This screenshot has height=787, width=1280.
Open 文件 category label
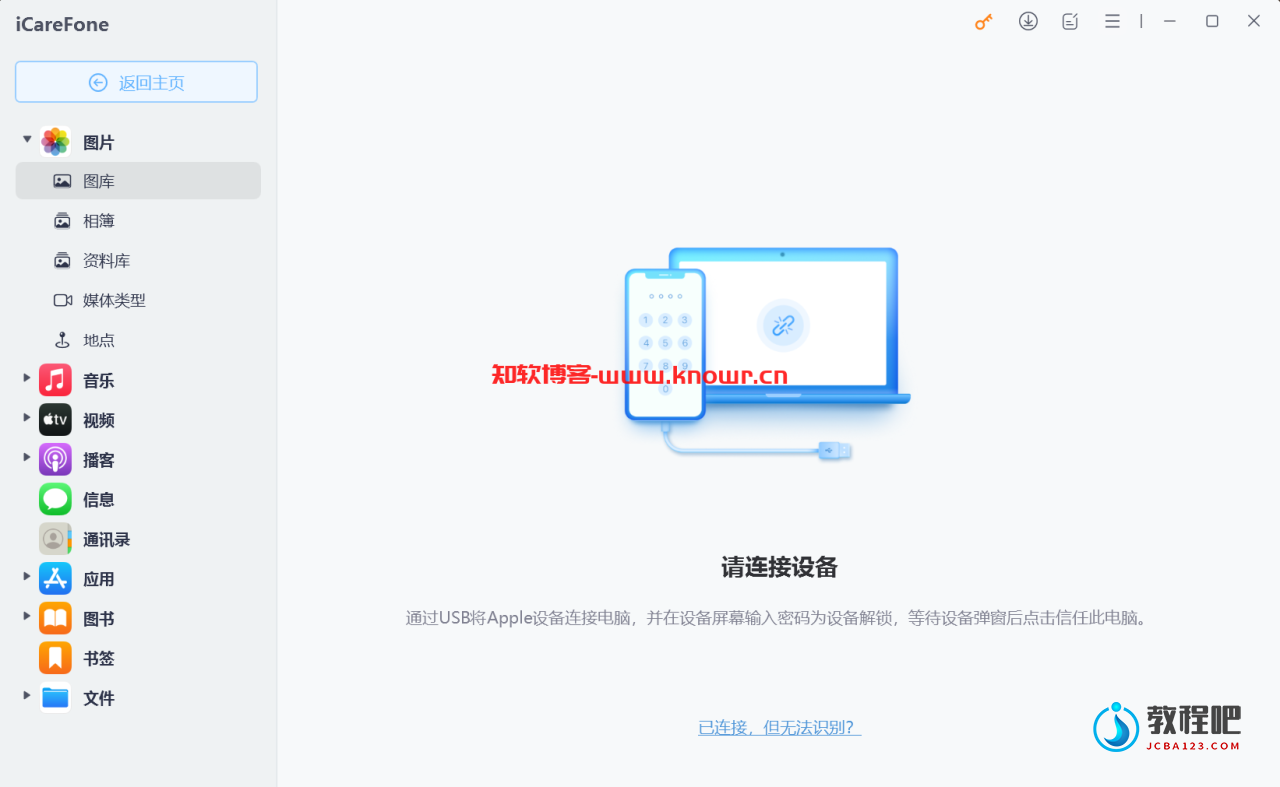(99, 699)
